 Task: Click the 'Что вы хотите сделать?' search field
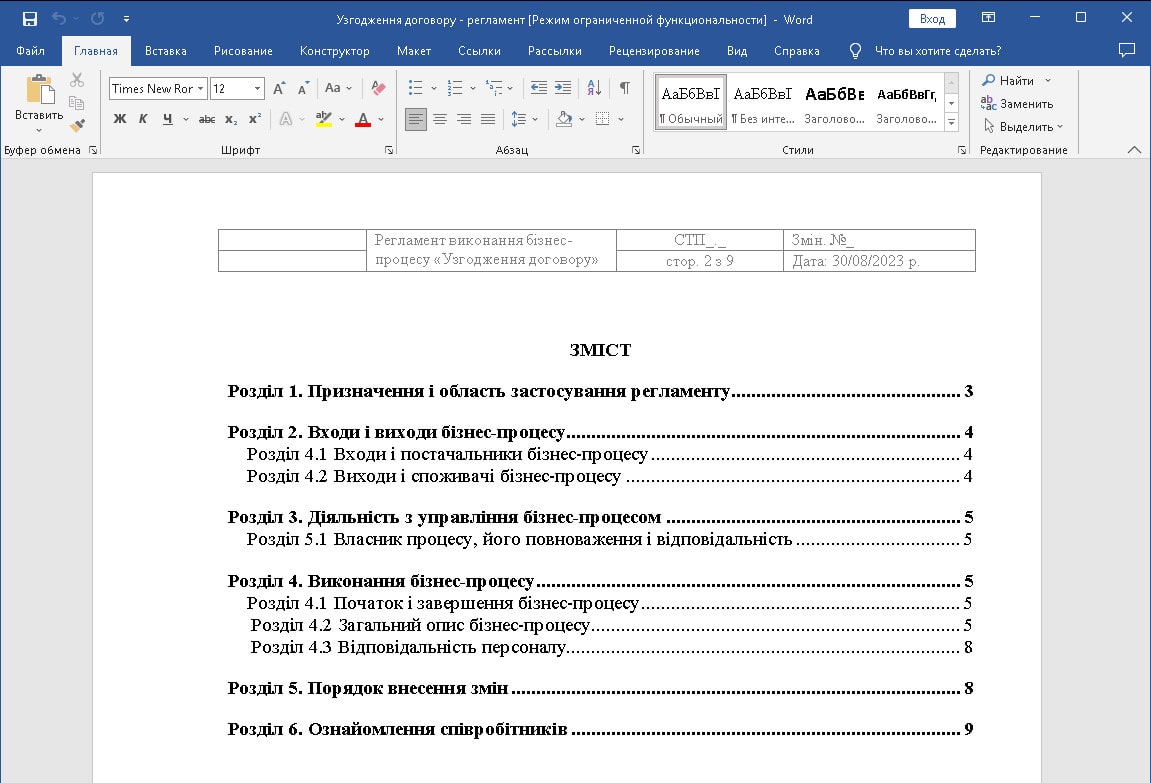(x=937, y=51)
